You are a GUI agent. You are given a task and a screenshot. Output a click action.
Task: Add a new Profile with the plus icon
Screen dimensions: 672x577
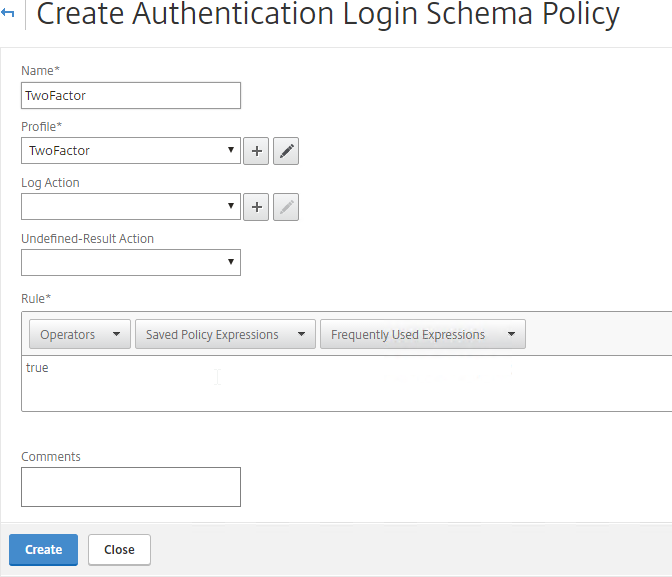[256, 151]
